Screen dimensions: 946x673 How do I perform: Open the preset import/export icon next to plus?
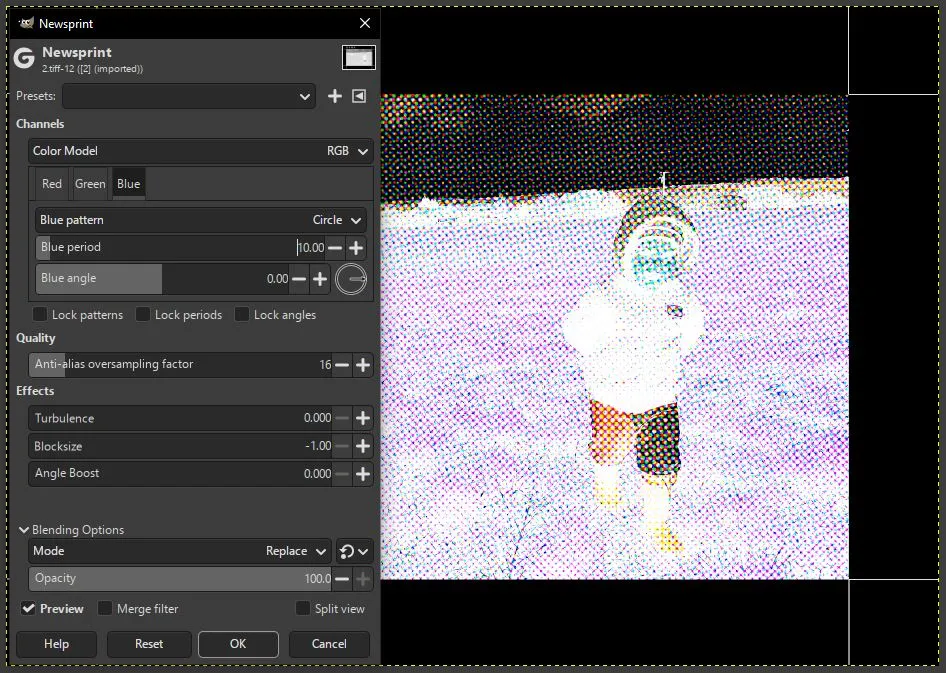(x=360, y=96)
